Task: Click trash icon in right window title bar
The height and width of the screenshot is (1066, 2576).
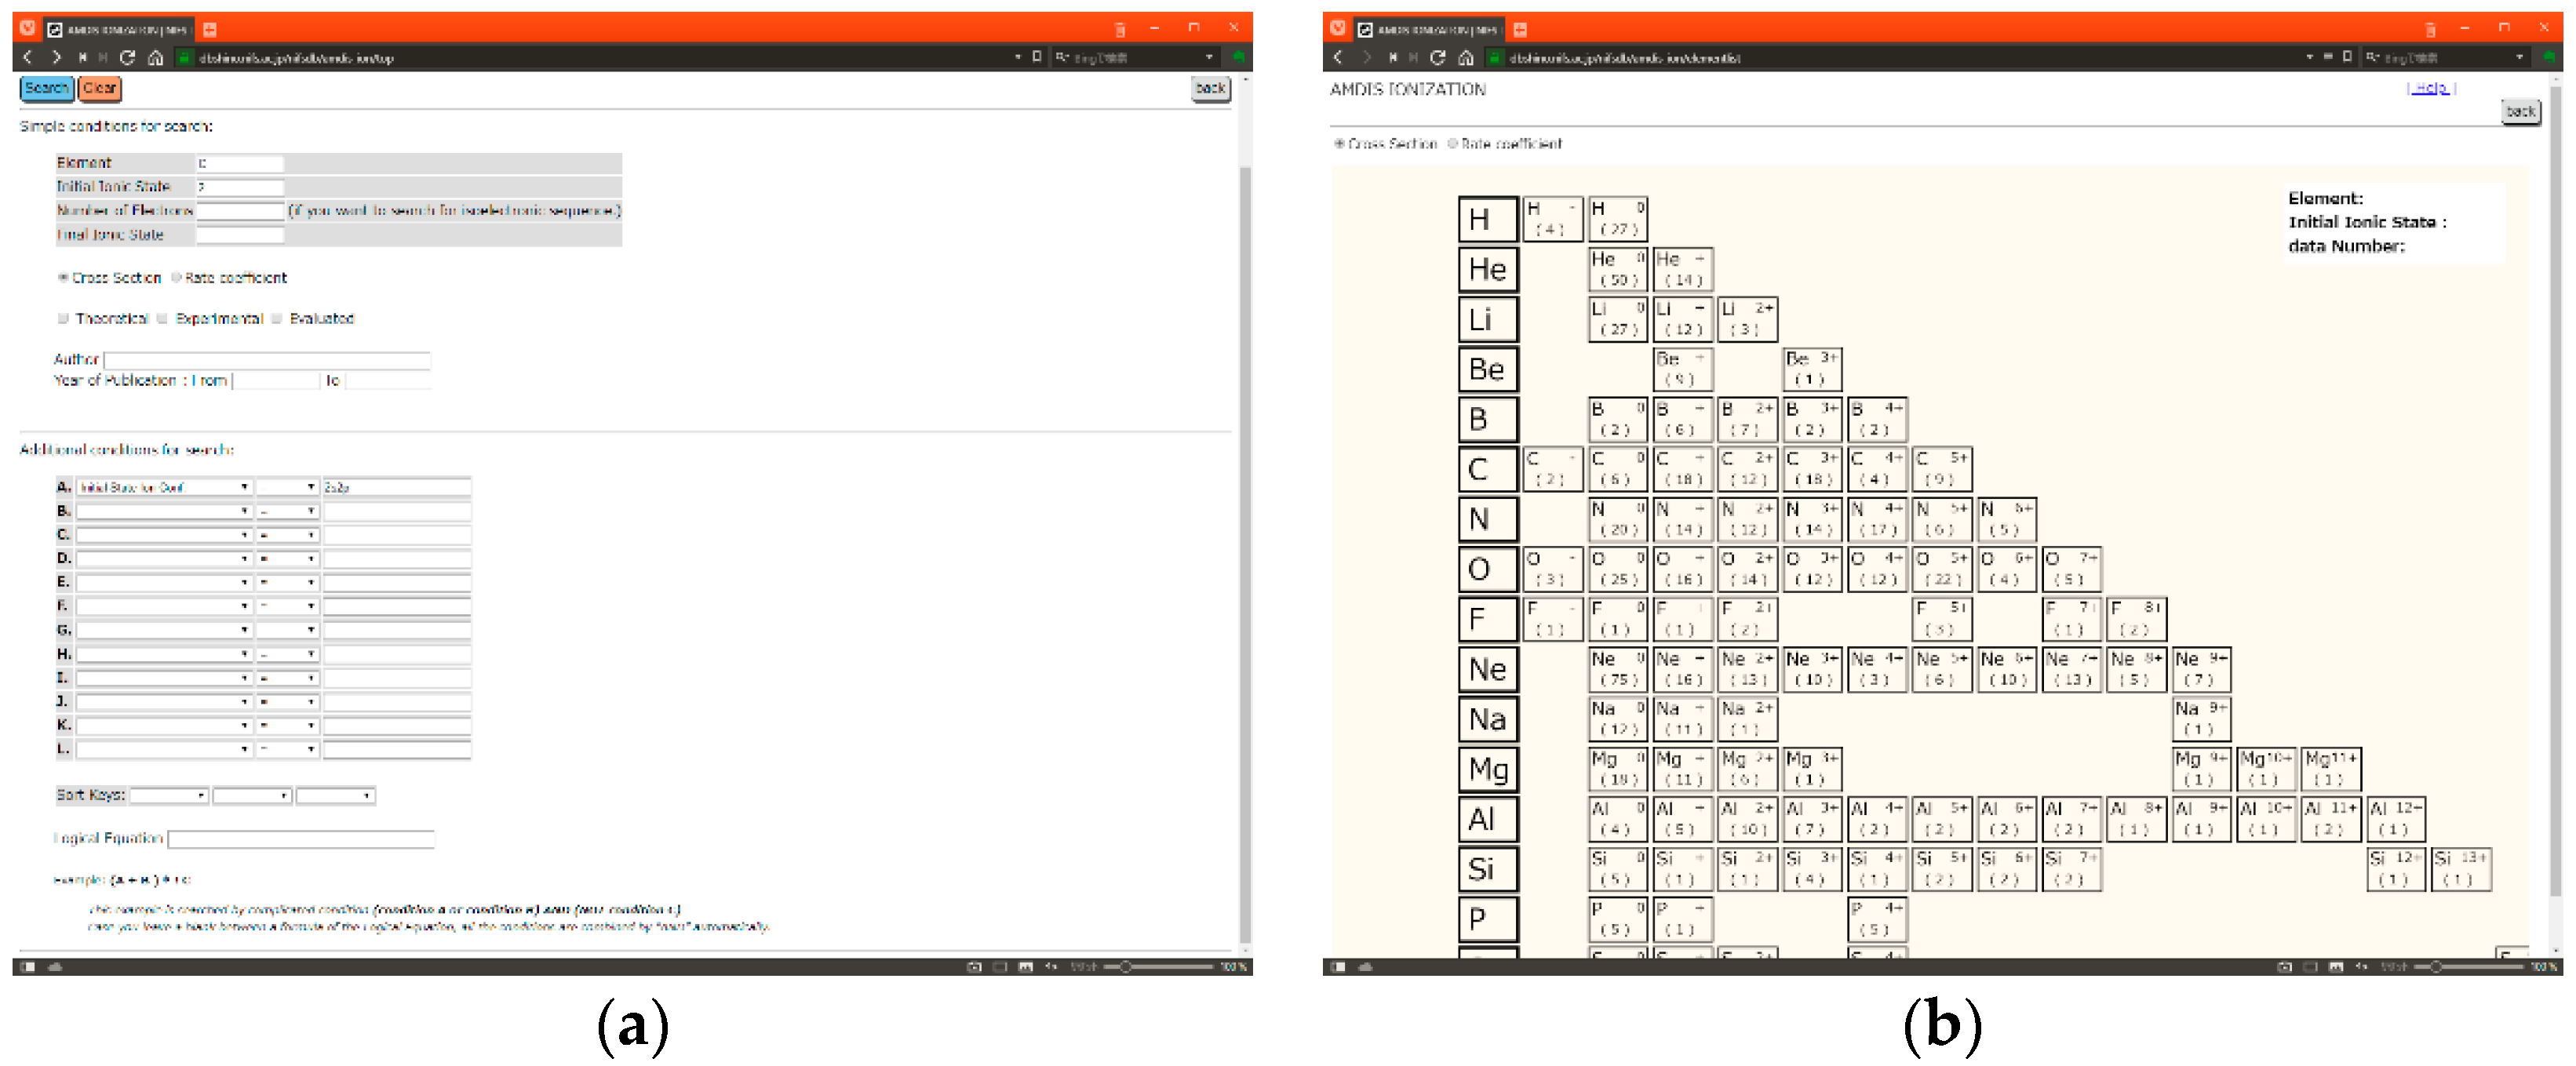Action: coord(2430,30)
